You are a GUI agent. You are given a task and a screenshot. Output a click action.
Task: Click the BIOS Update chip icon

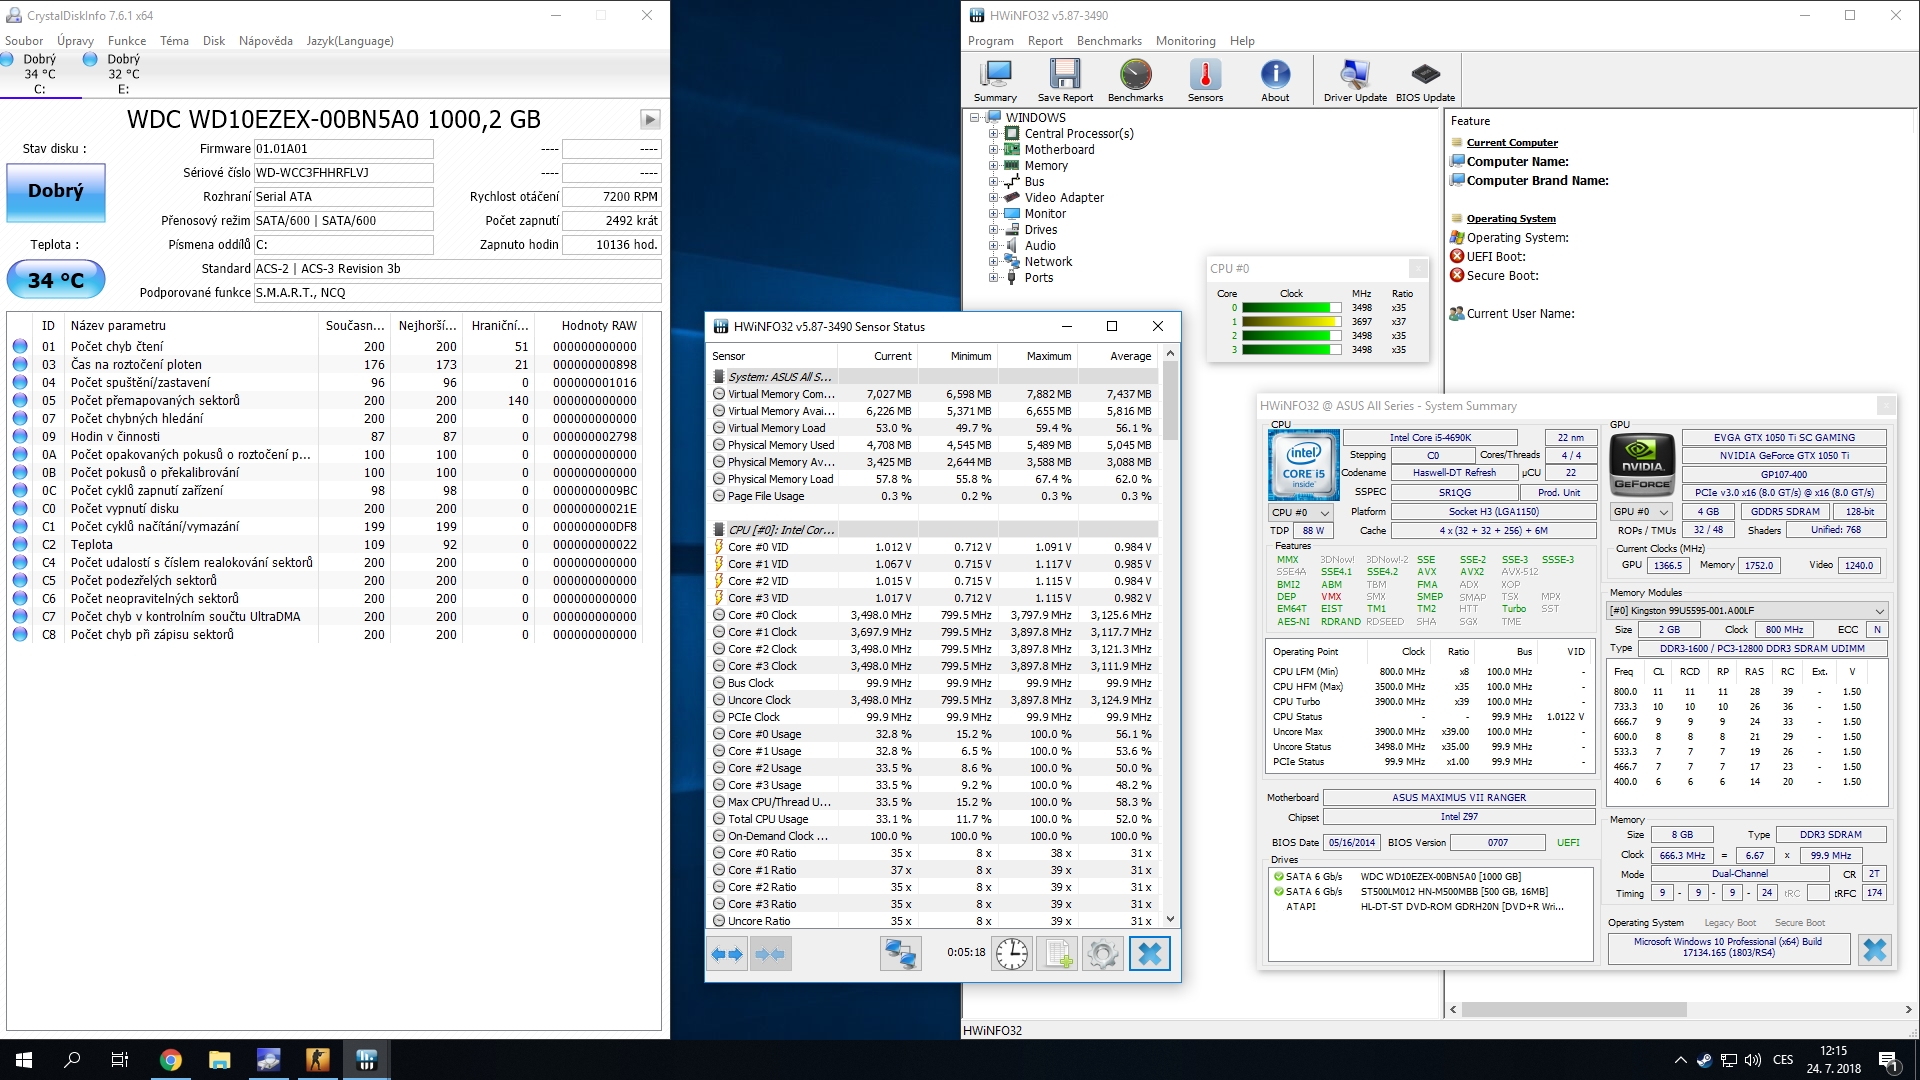tap(1425, 80)
